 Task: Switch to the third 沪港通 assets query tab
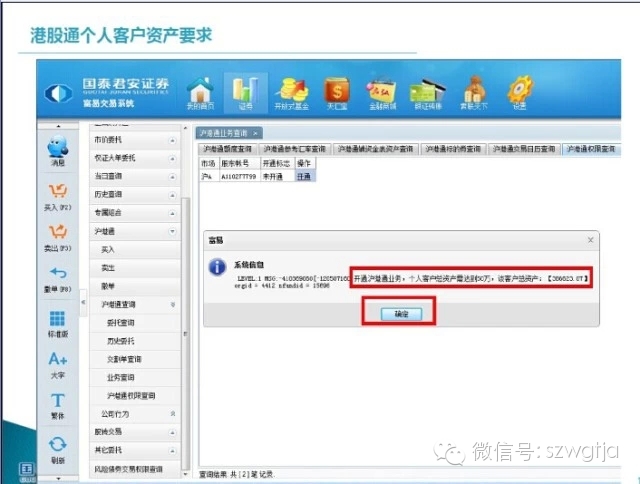[376, 149]
